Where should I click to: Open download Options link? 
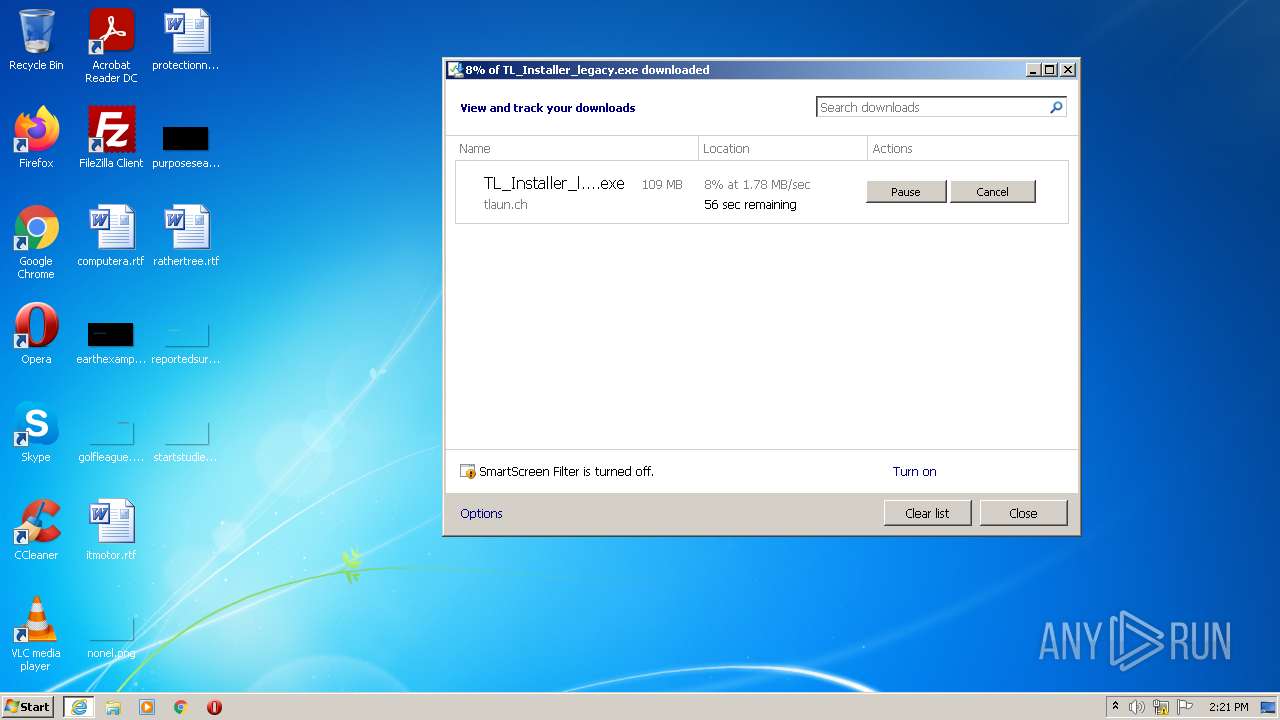coord(481,513)
